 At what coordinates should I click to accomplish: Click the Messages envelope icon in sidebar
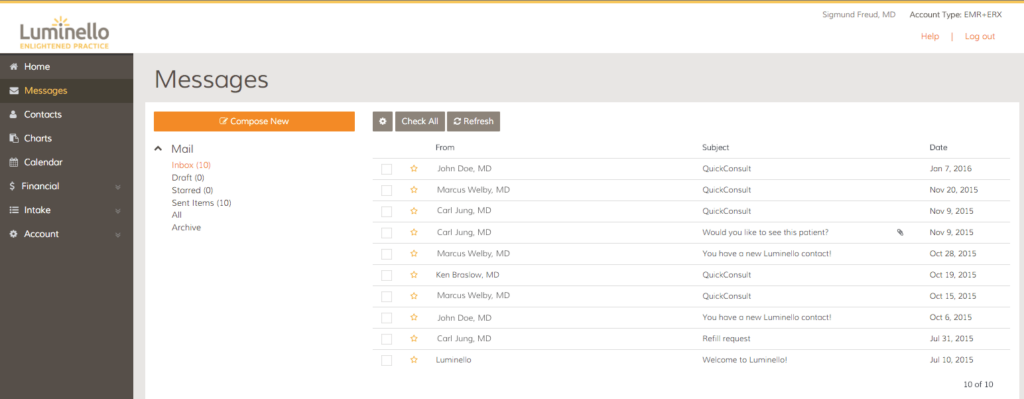point(14,91)
